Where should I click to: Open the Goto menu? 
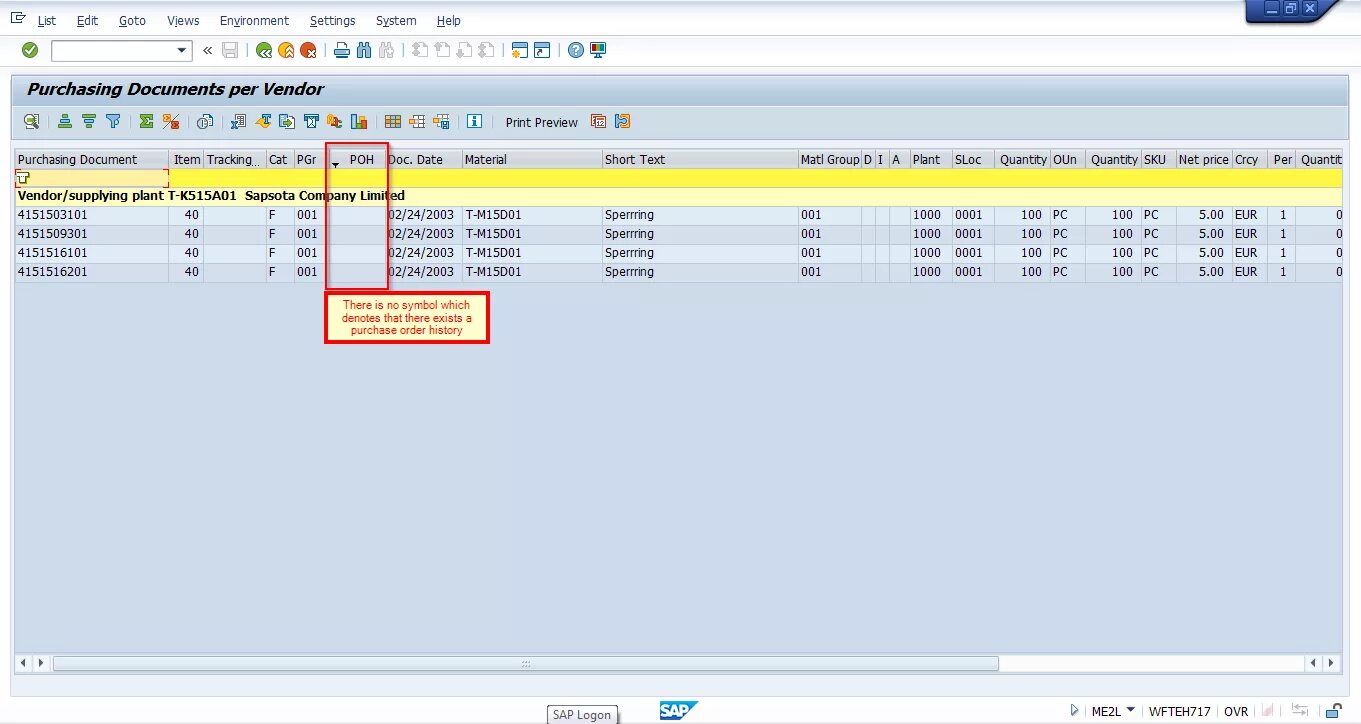point(132,20)
